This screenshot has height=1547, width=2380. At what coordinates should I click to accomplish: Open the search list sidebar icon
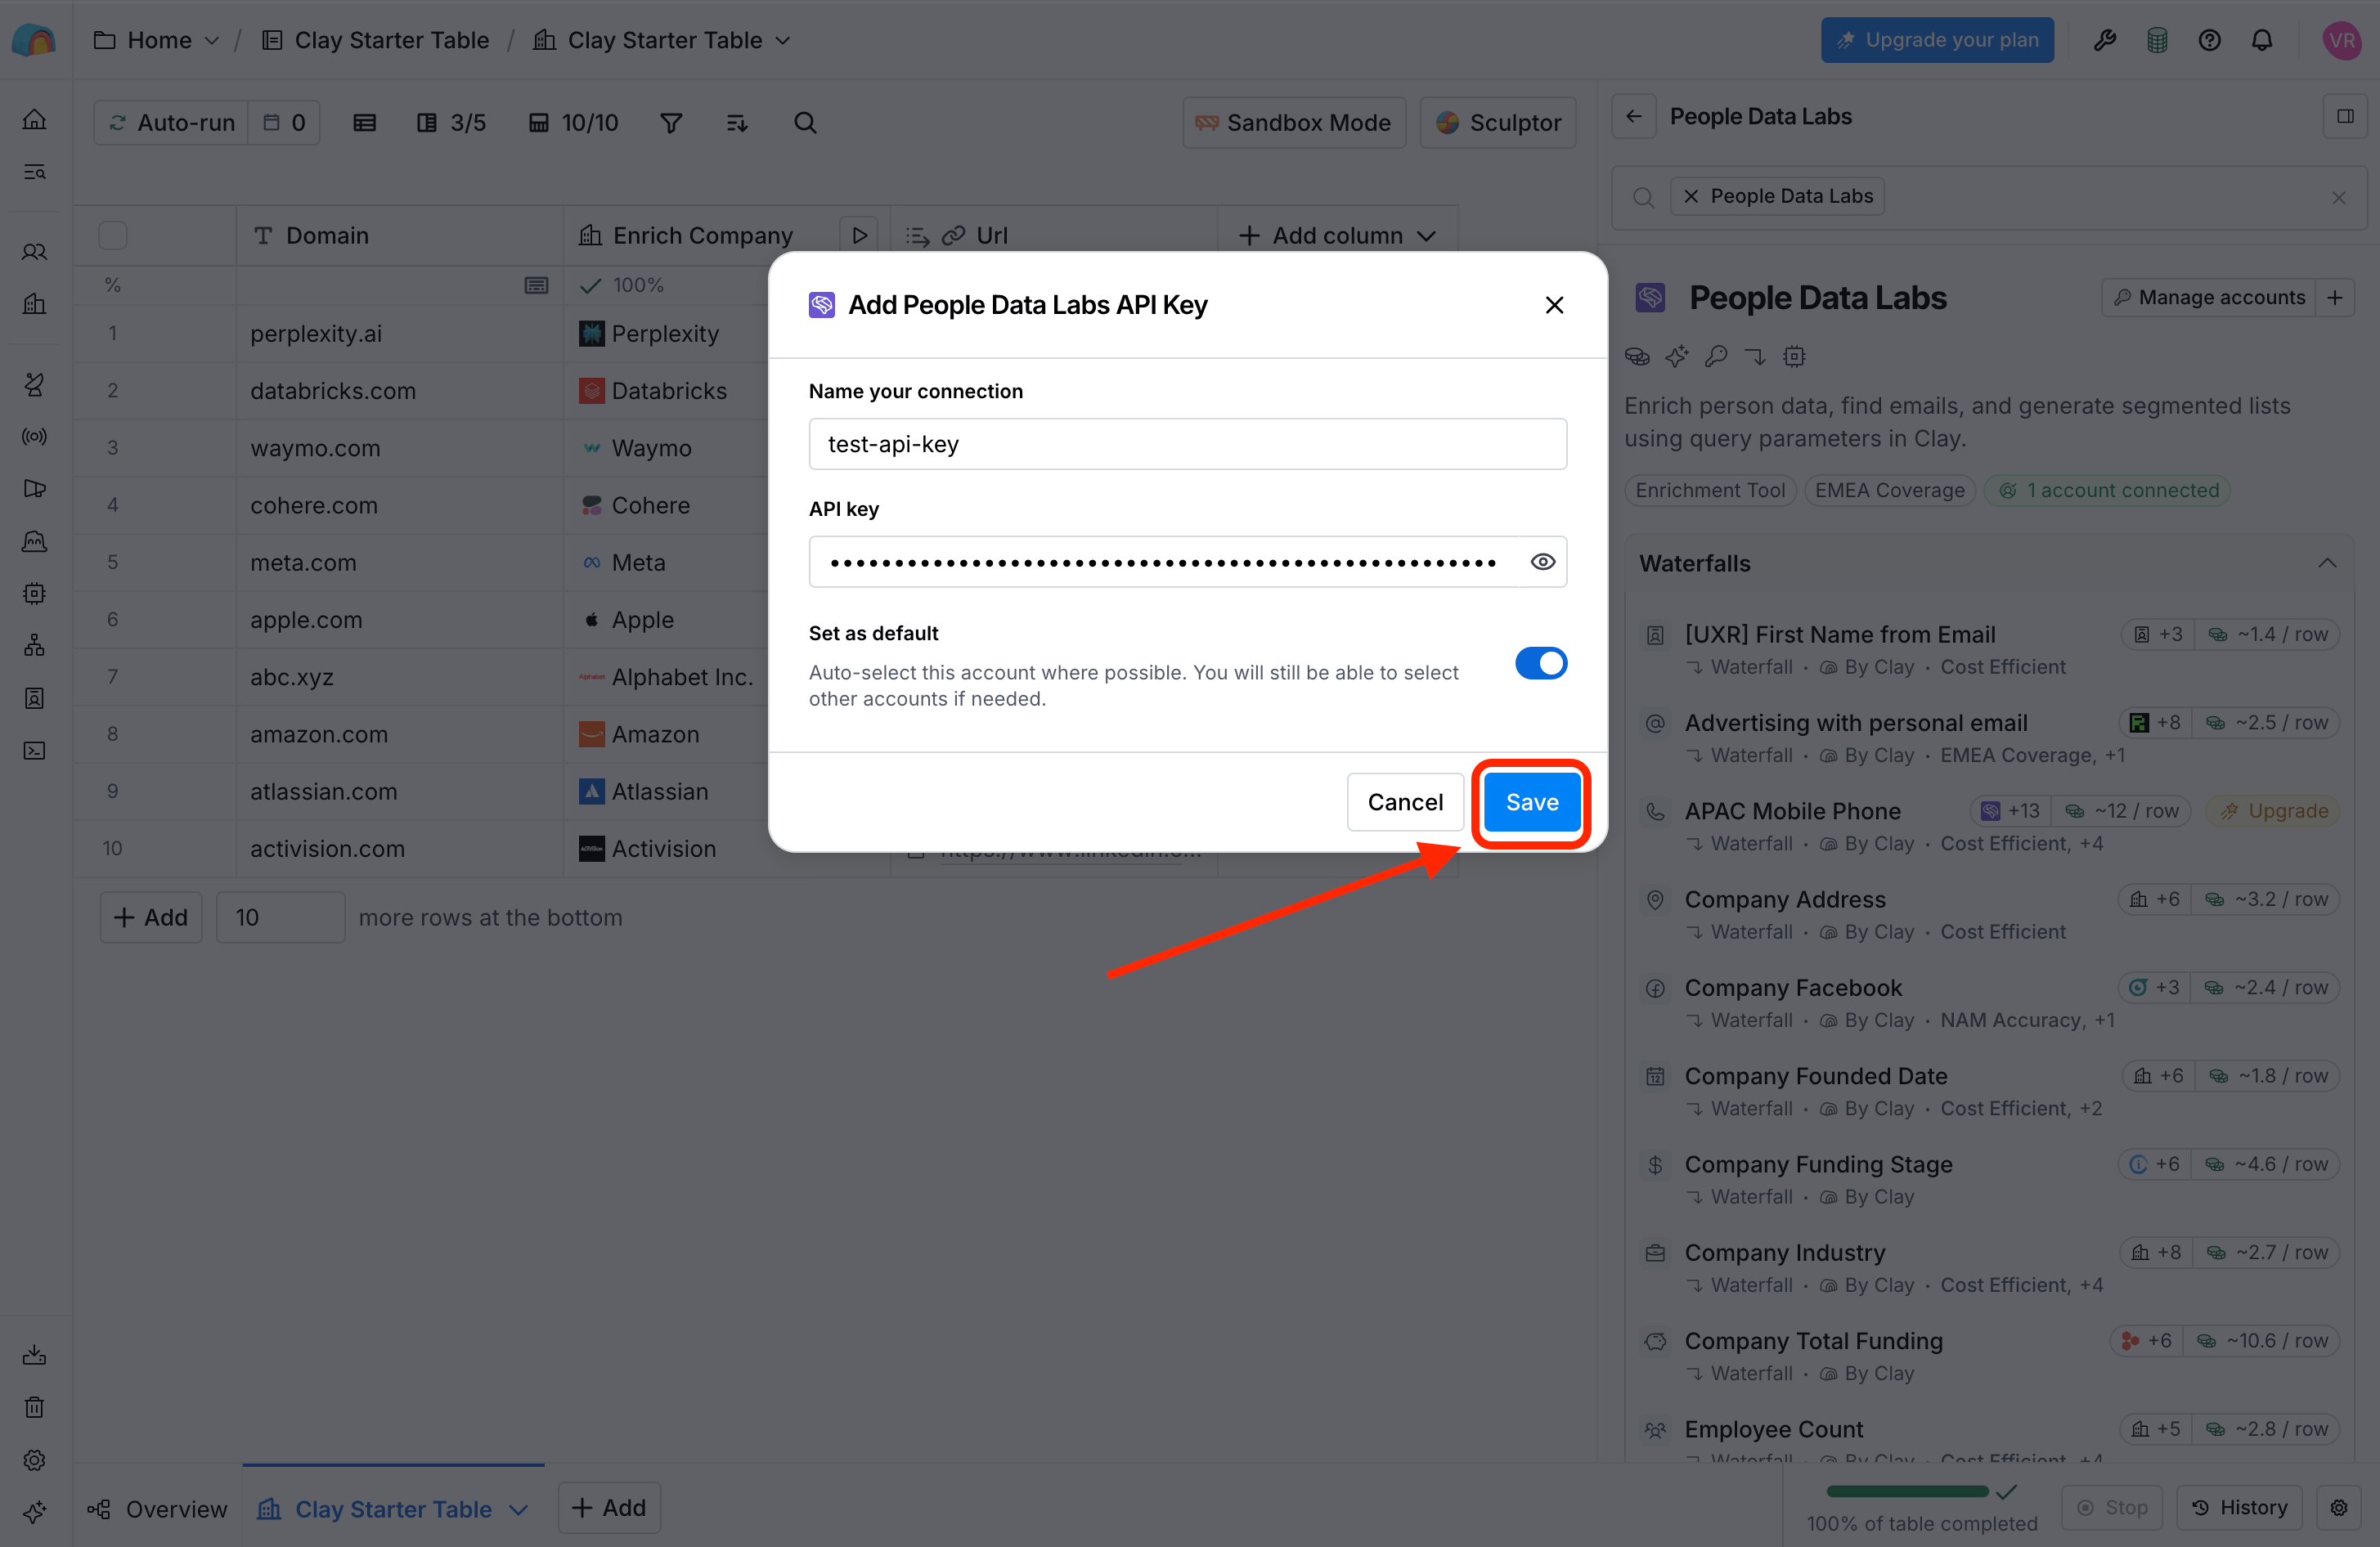click(35, 172)
